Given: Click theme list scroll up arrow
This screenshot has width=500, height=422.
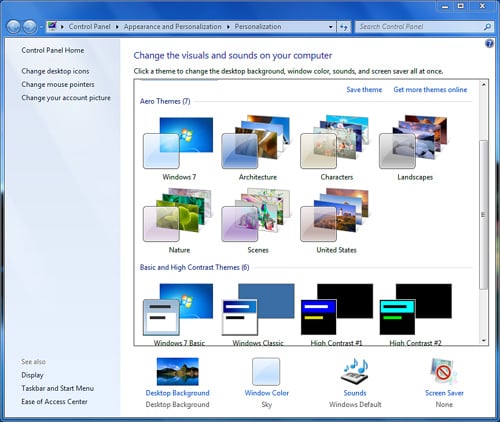Looking at the screenshot, I should 483,85.
